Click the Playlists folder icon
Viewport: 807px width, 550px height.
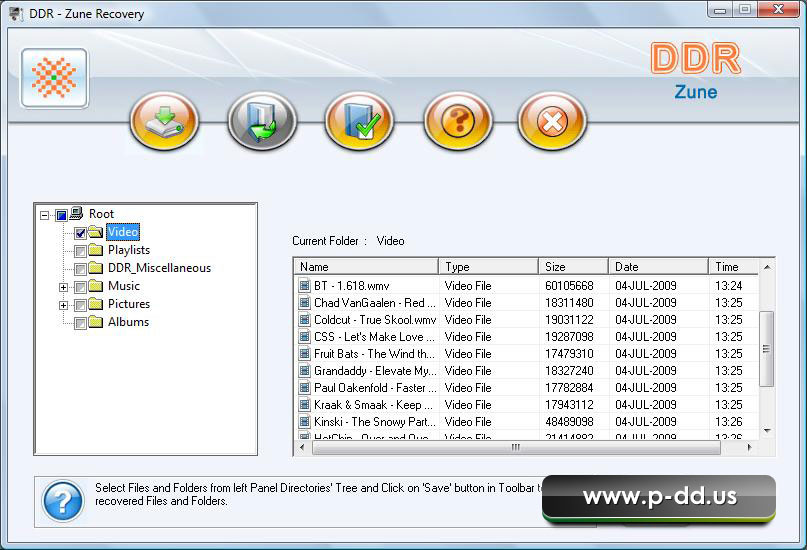(95, 250)
